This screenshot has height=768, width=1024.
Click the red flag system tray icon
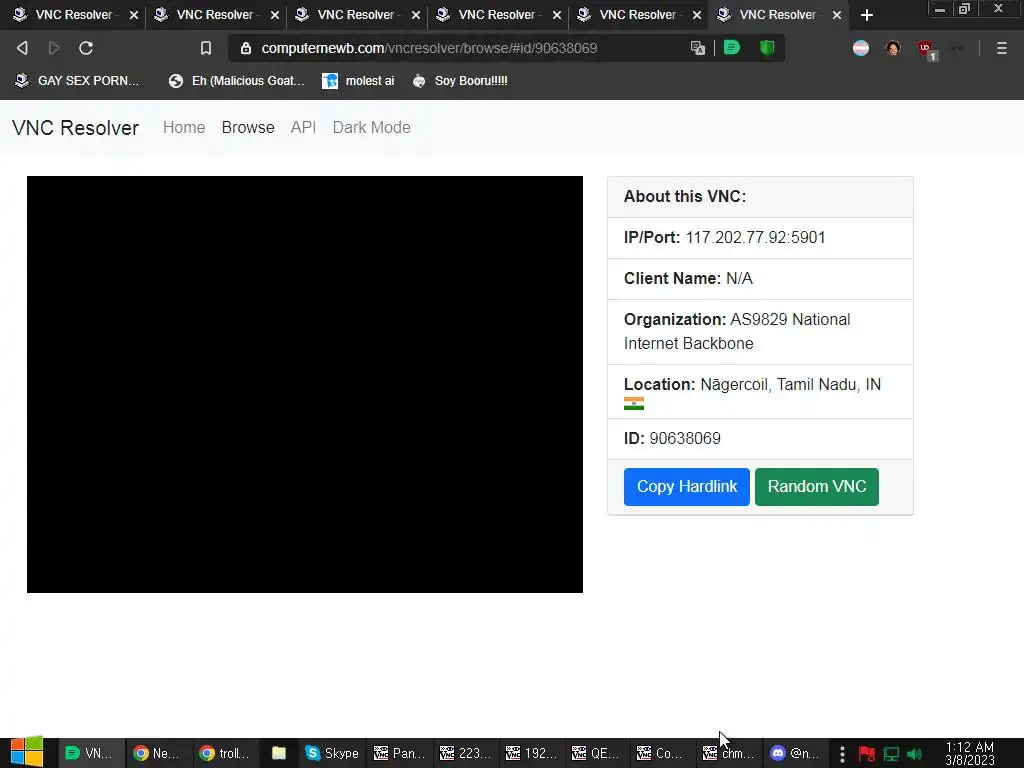pyautogui.click(x=867, y=754)
